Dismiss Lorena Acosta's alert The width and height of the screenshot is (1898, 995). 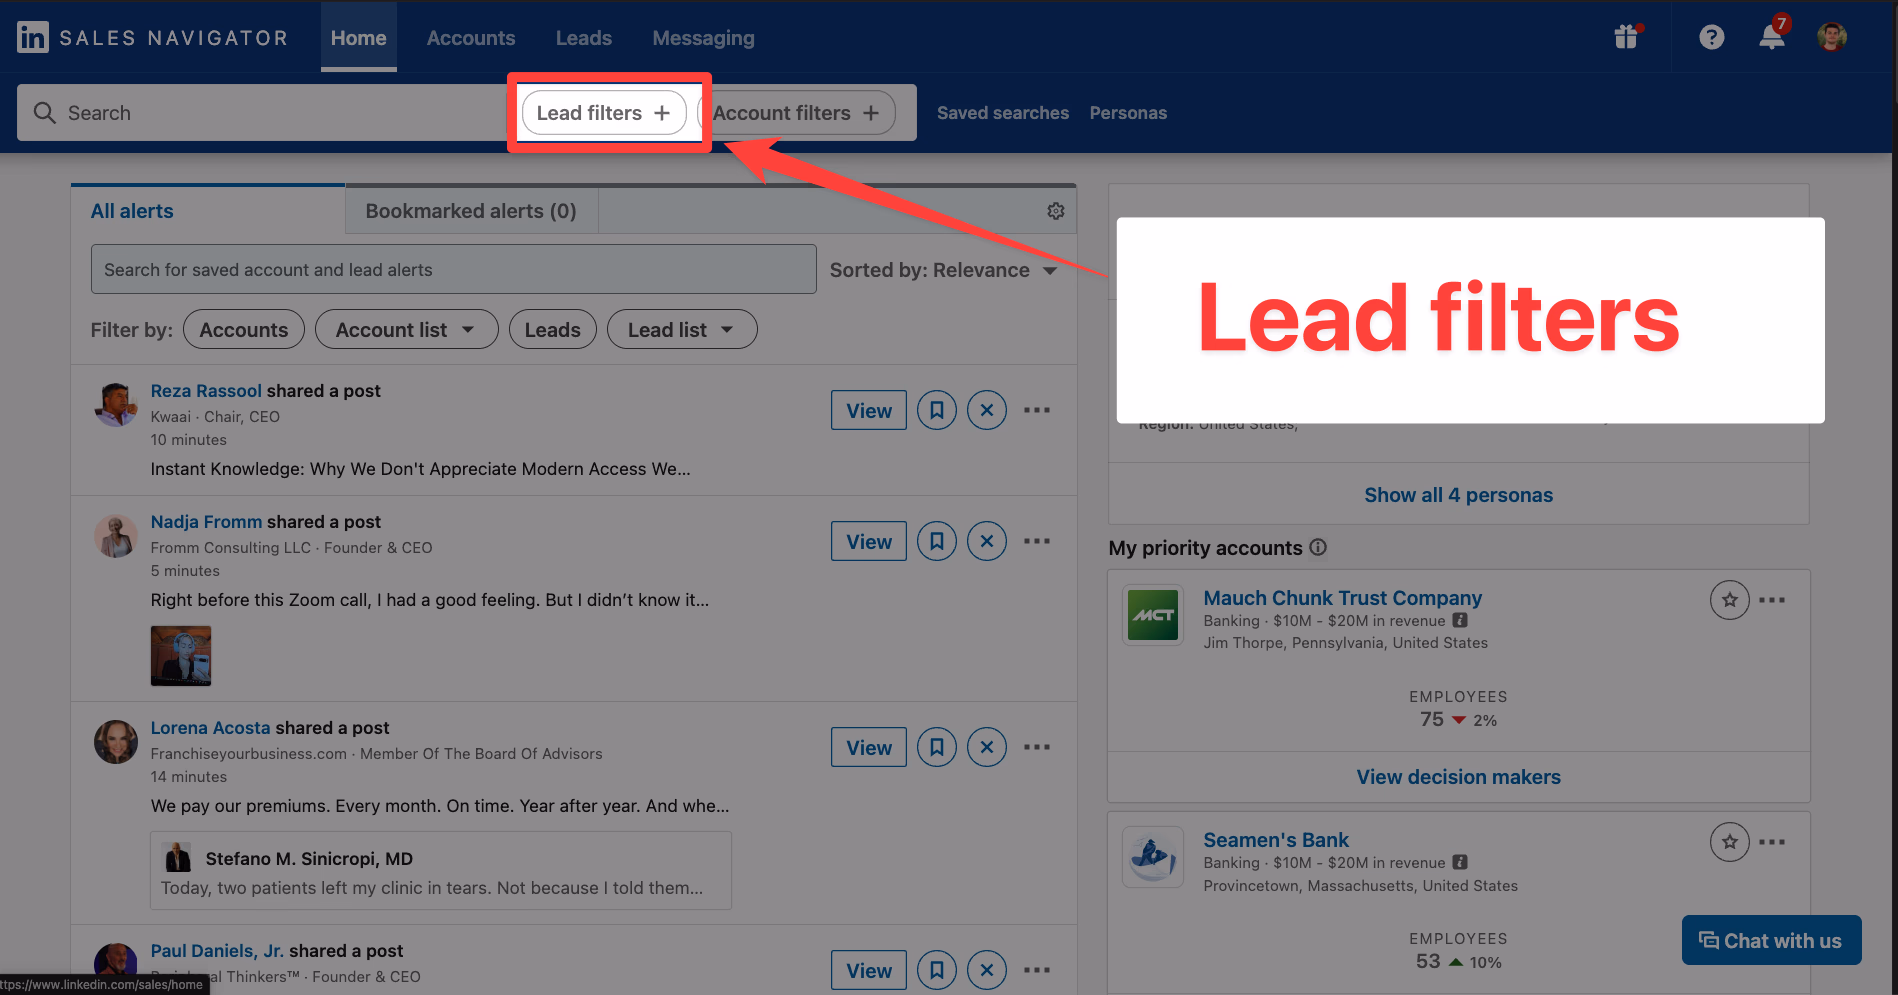point(987,747)
